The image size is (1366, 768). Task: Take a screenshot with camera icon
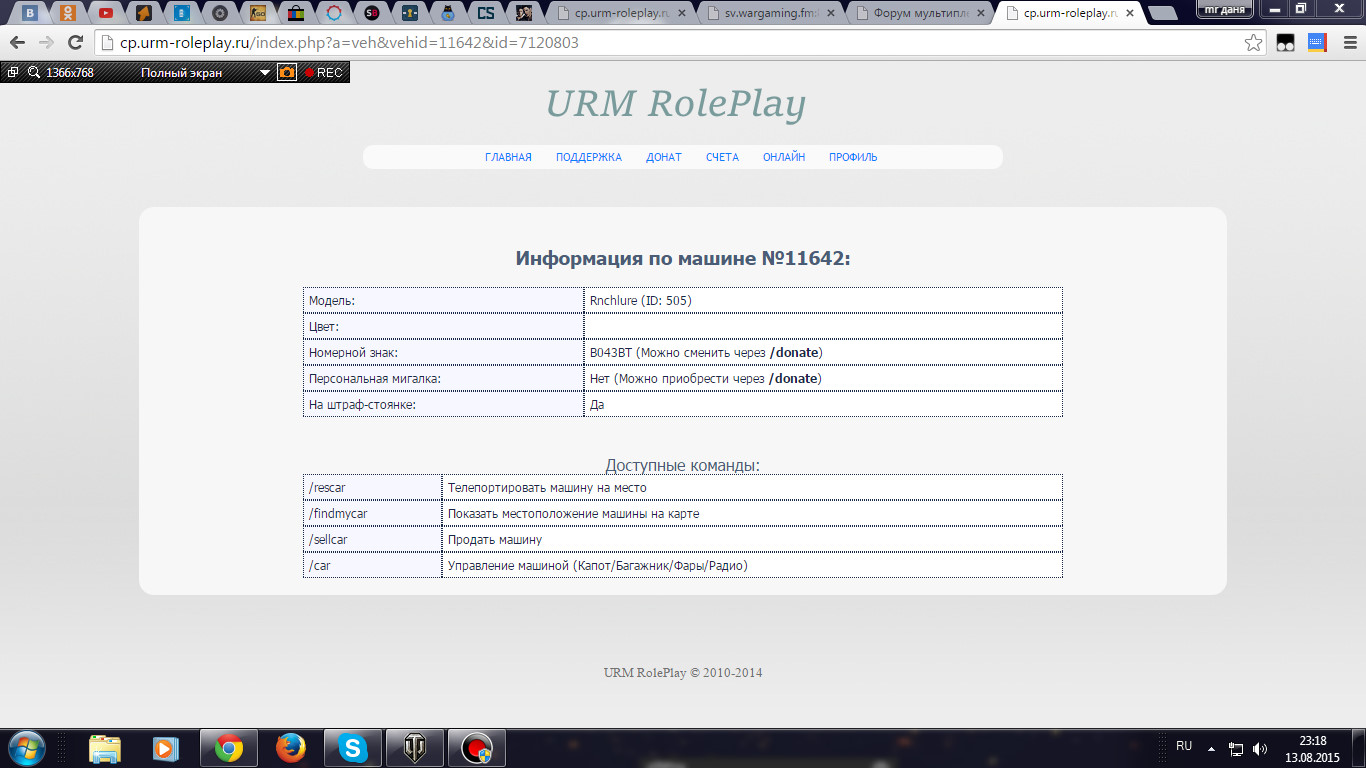pos(287,72)
